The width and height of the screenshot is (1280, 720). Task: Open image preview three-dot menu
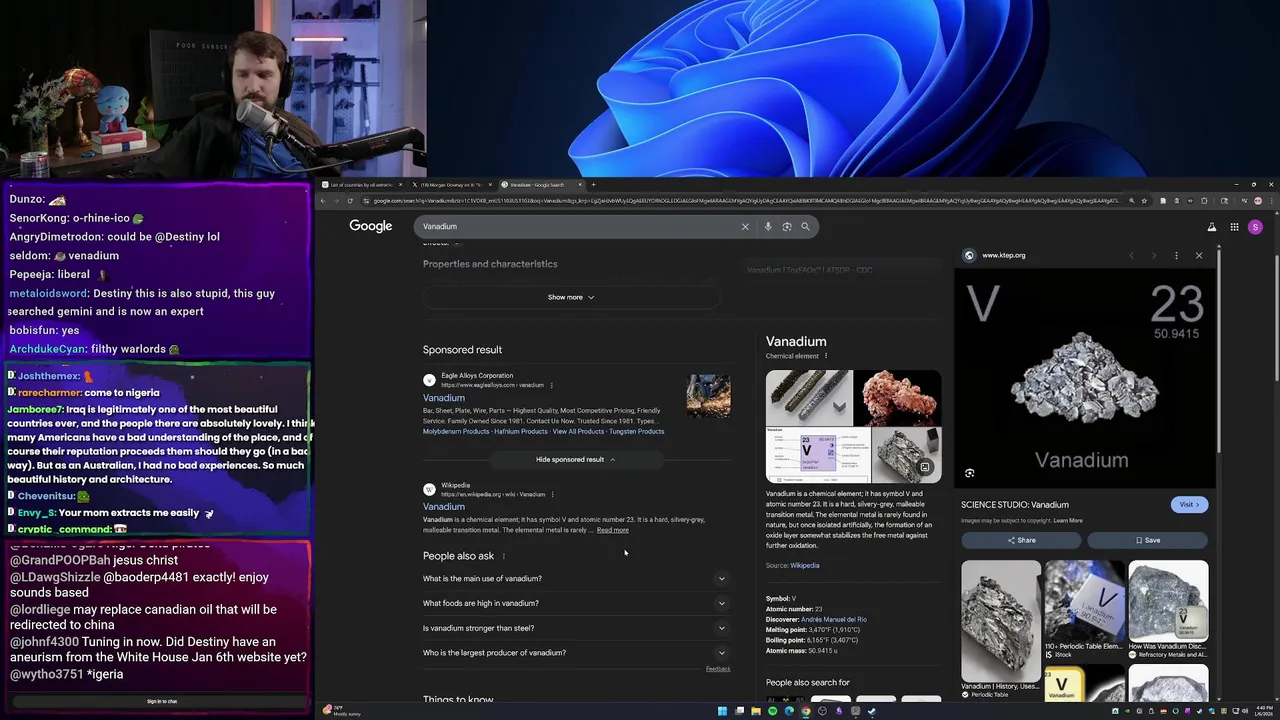[x=1176, y=255]
